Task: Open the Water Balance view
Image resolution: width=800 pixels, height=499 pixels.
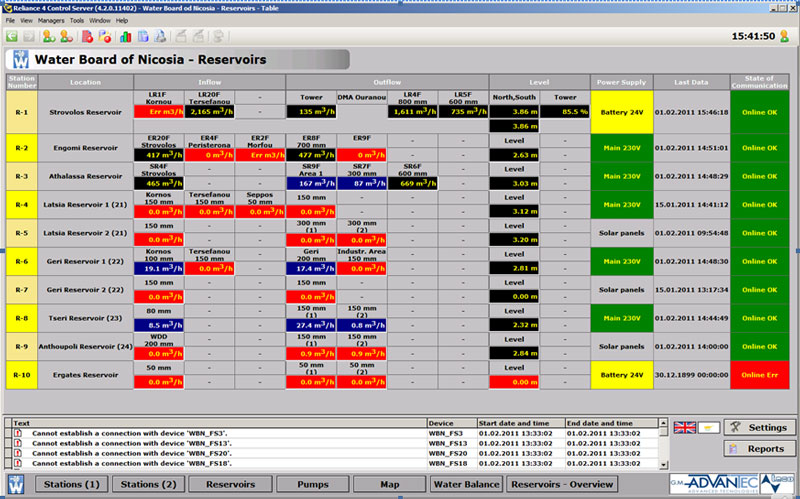Action: (465, 485)
